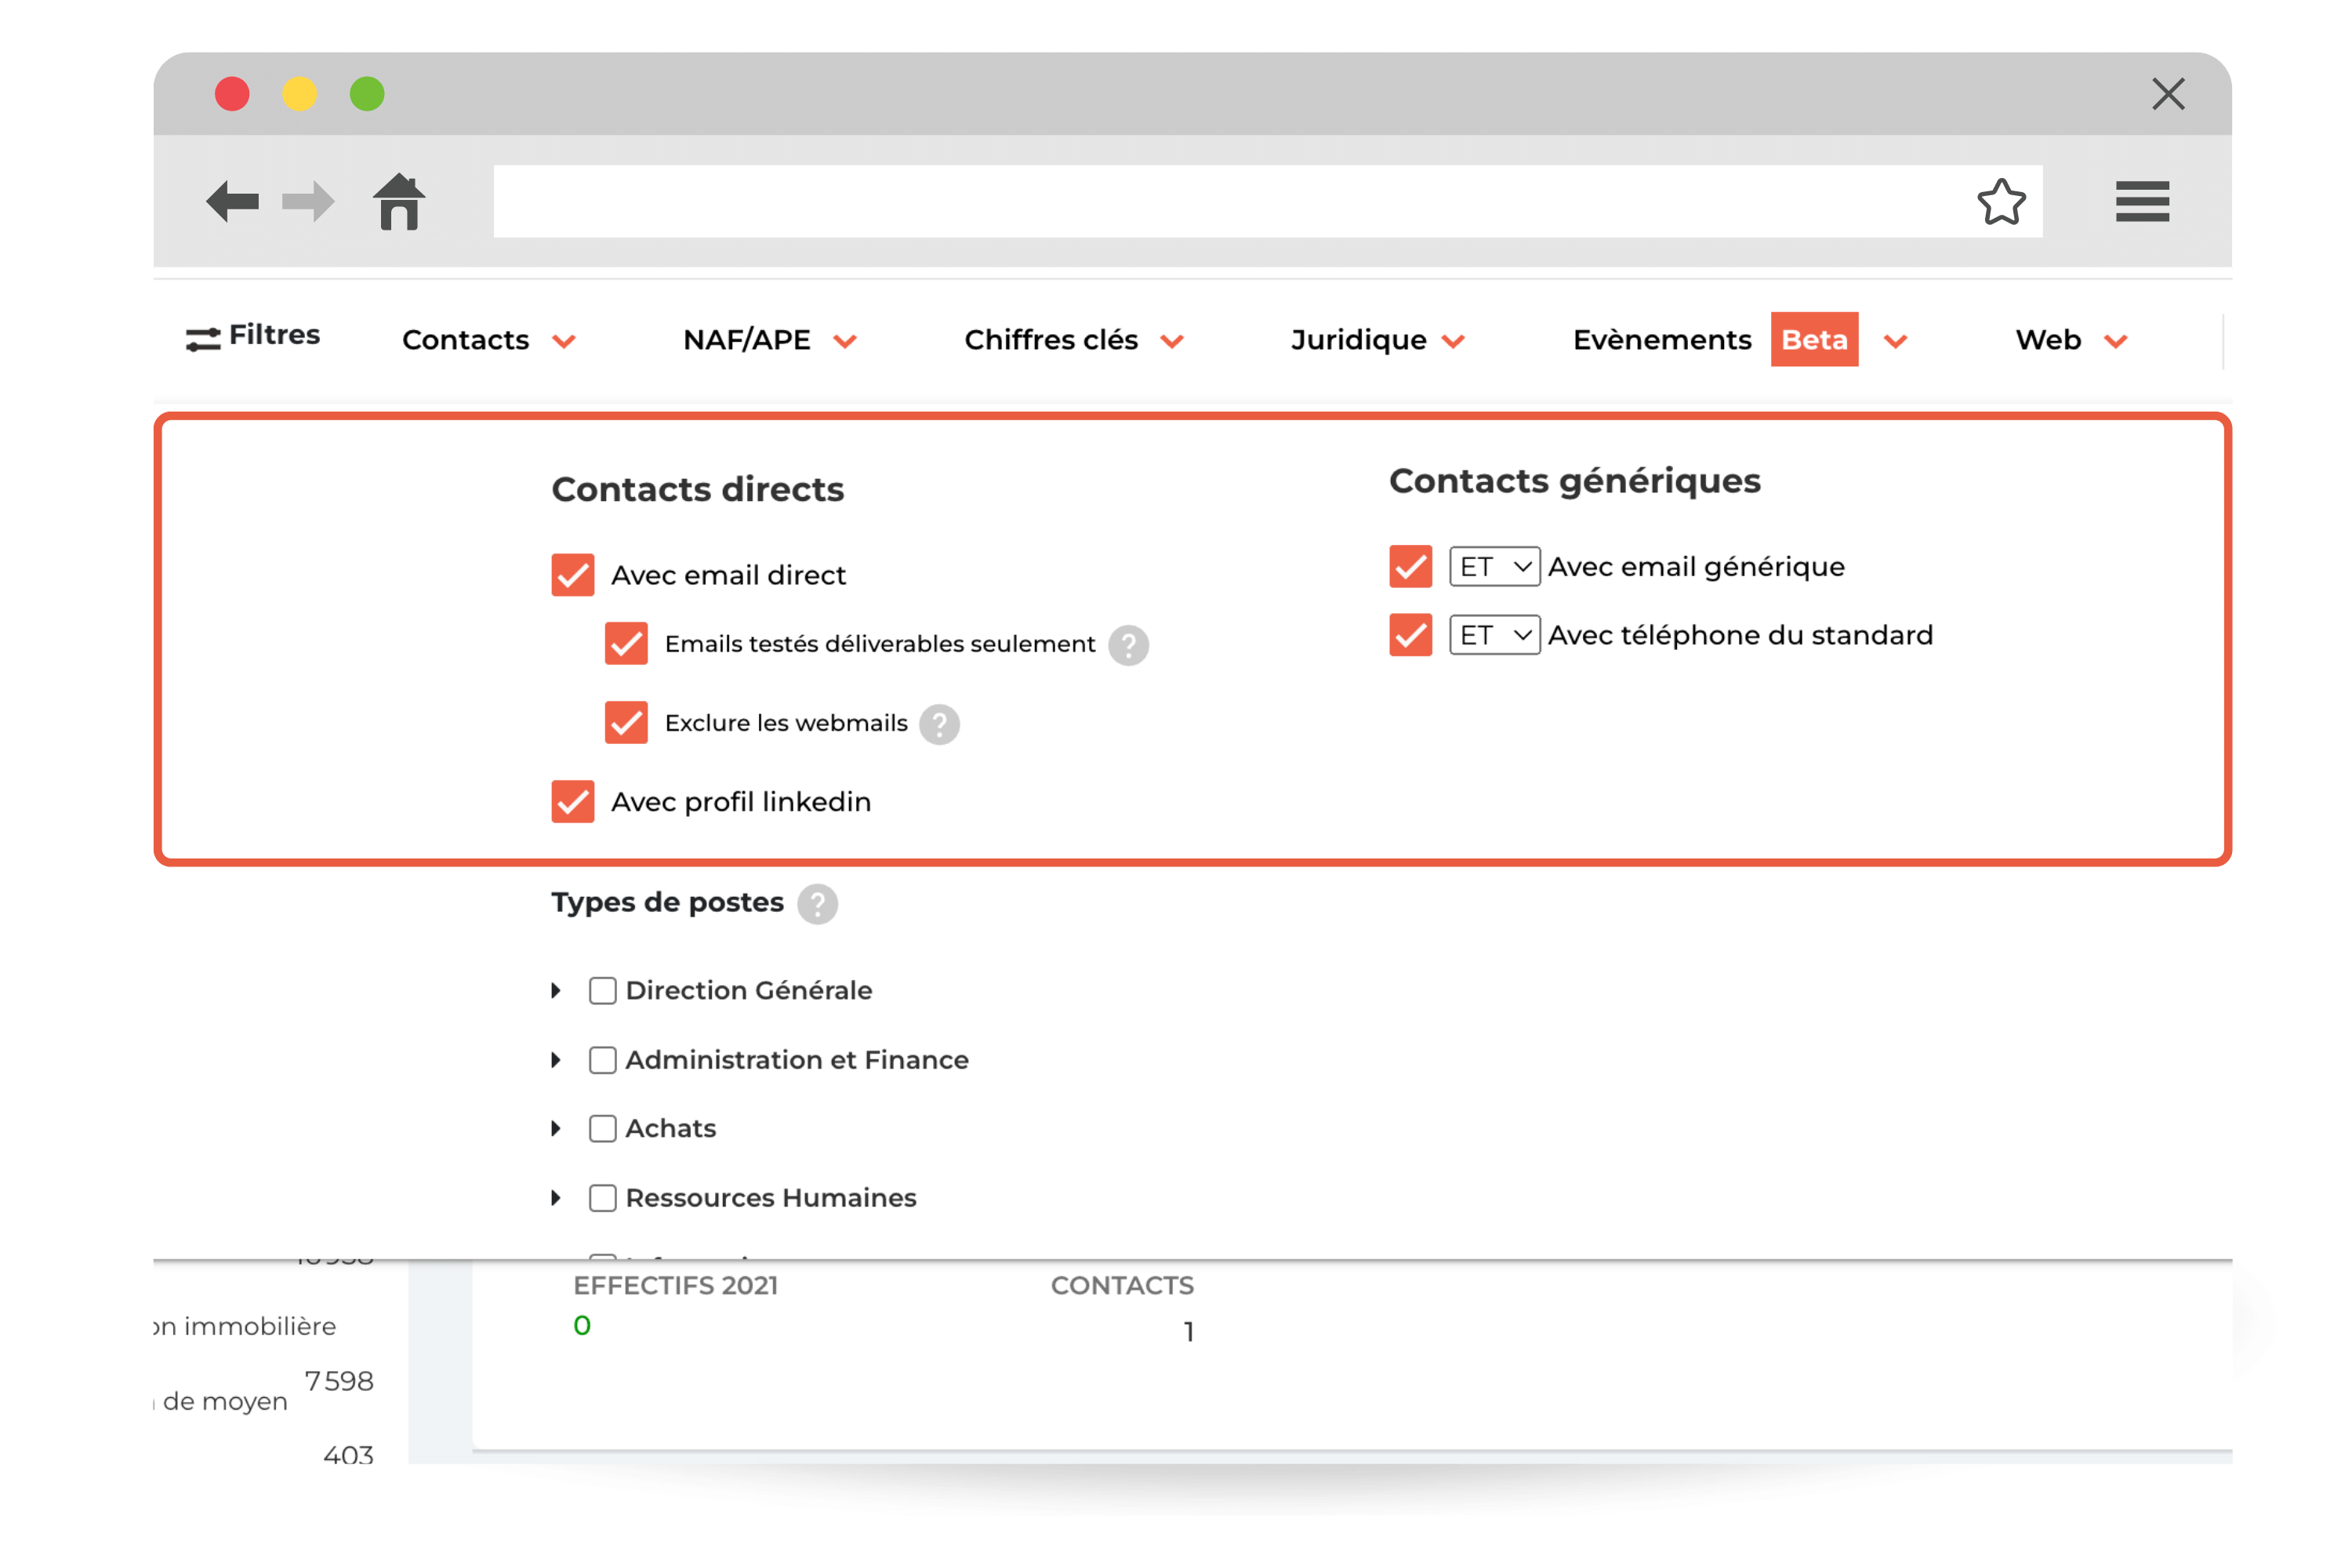2352x1568 pixels.
Task: Click the Filtres sliders icon
Action: tap(203, 339)
